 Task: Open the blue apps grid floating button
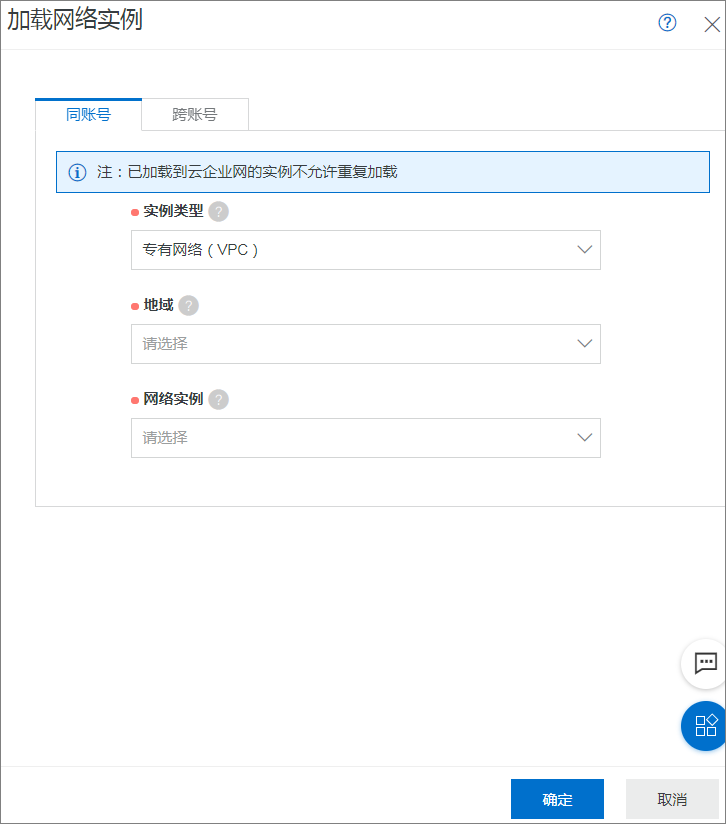[x=705, y=726]
